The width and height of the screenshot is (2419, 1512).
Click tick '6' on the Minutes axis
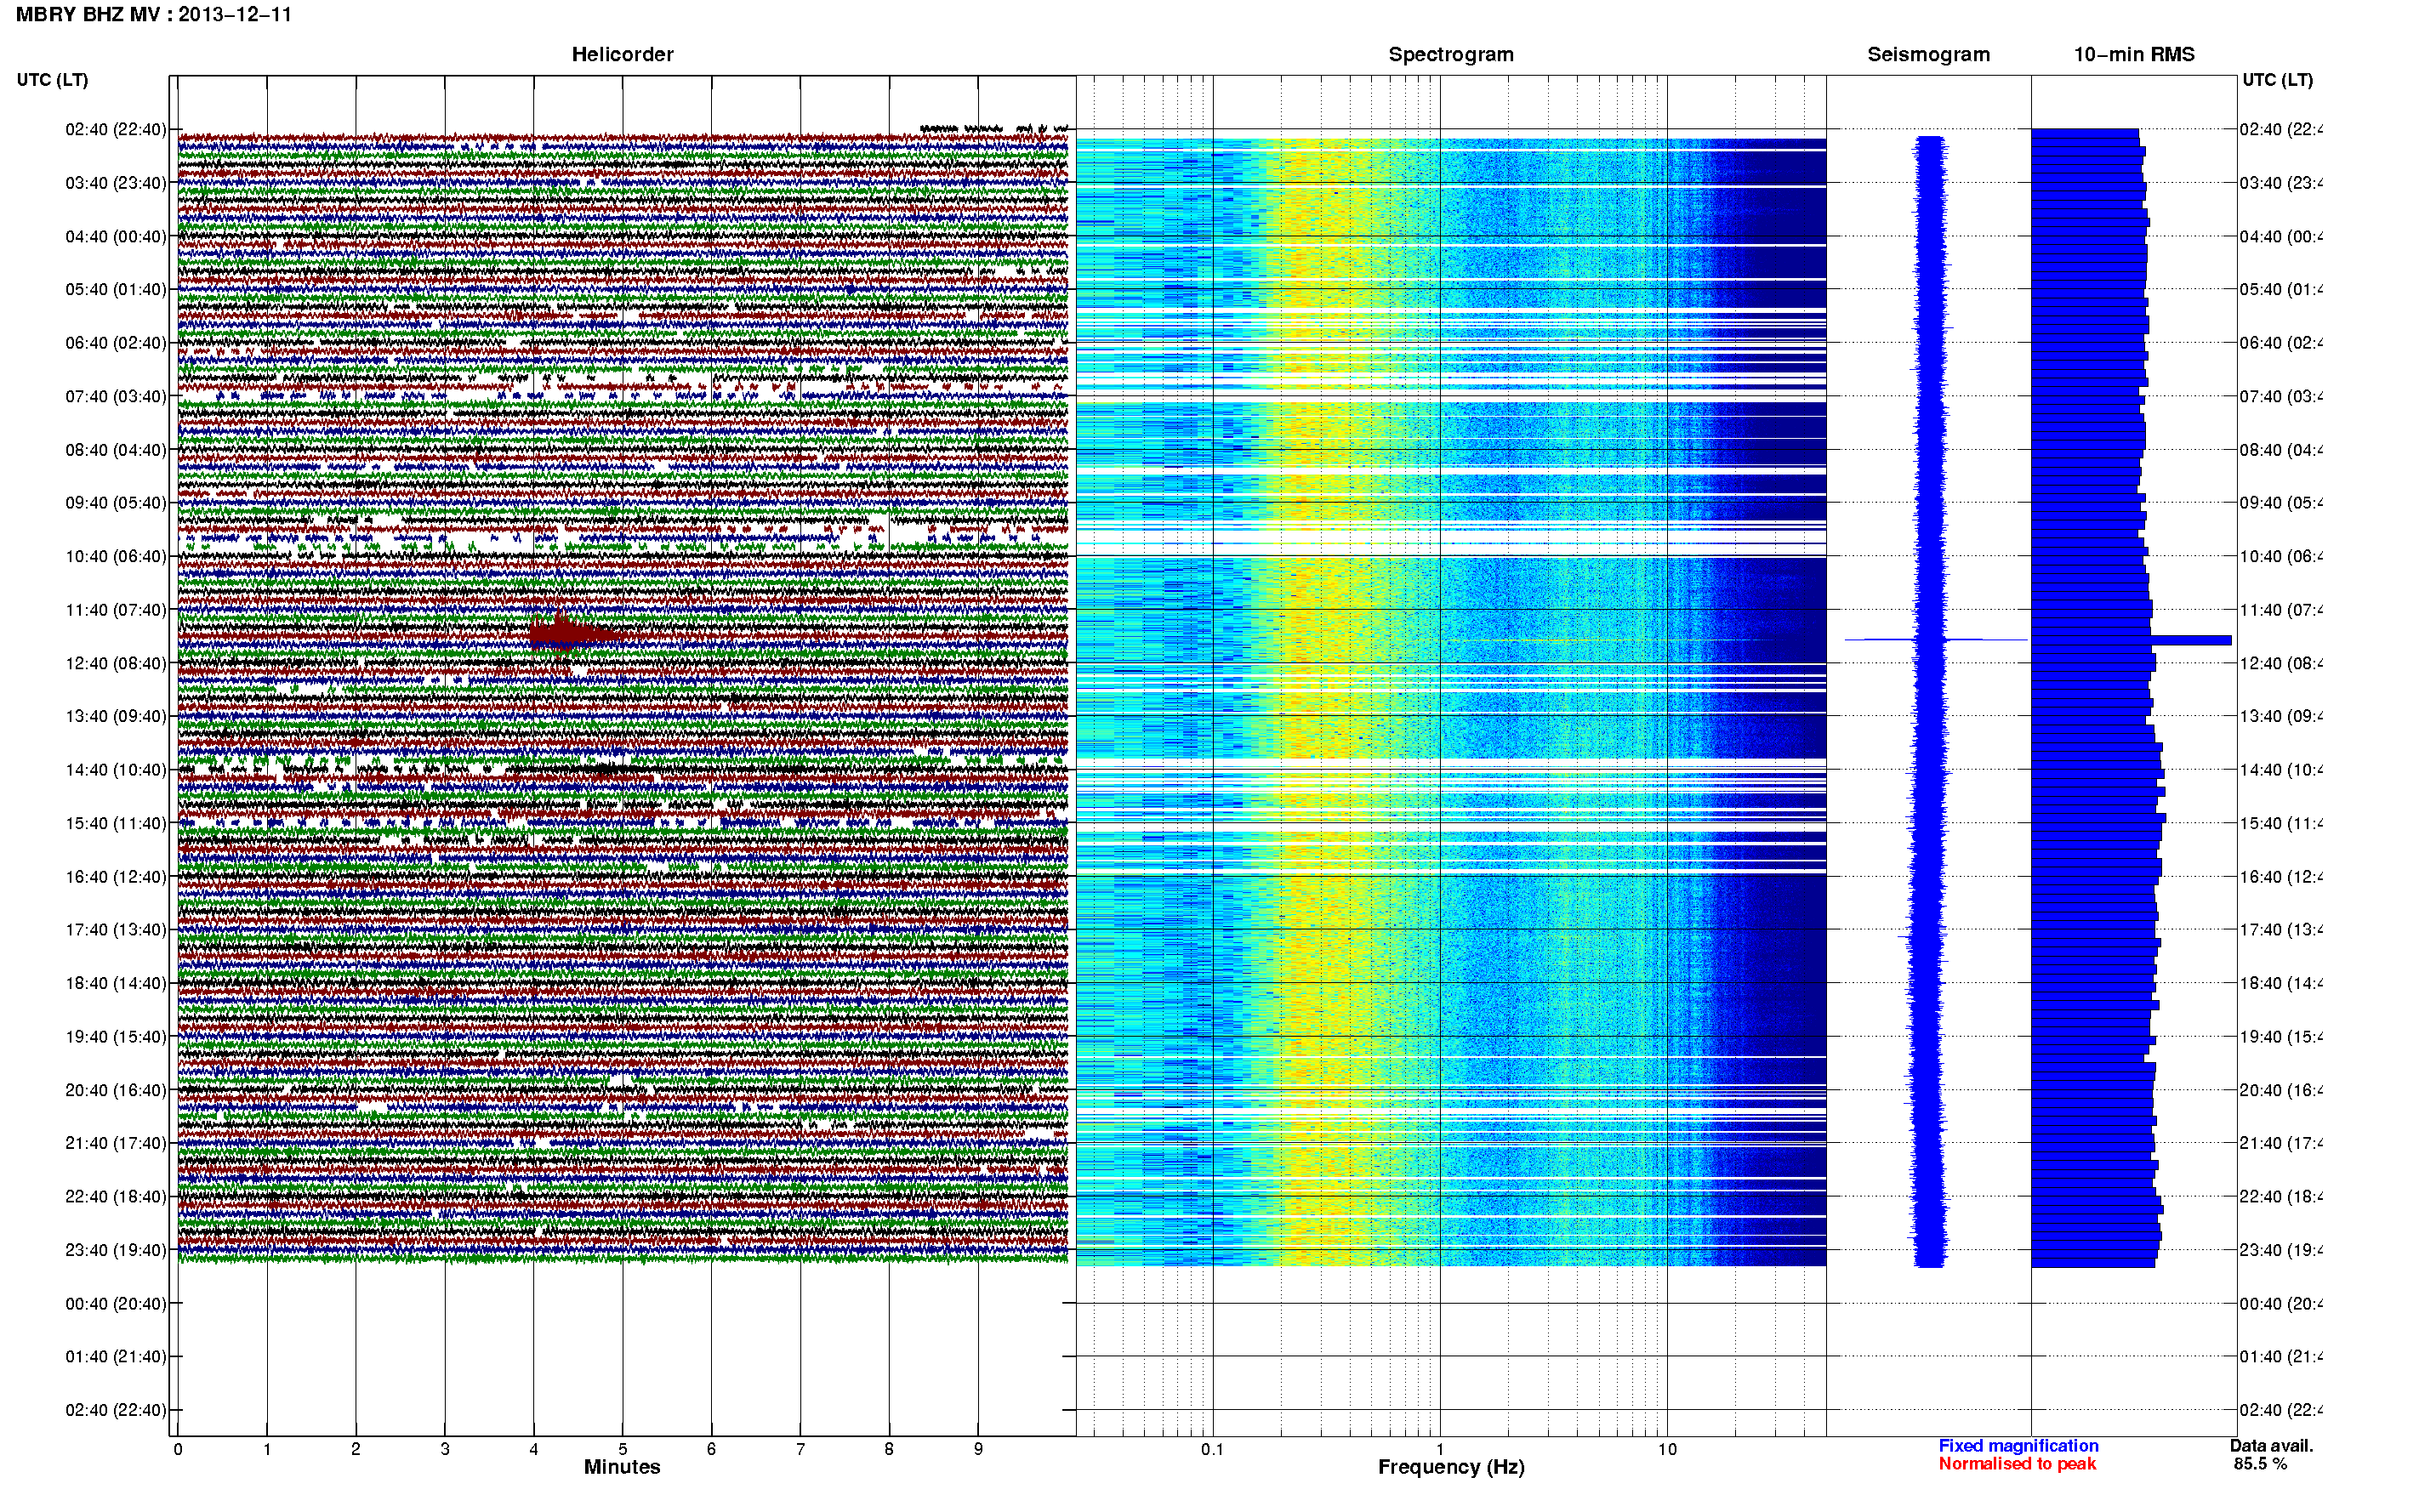tap(711, 1450)
